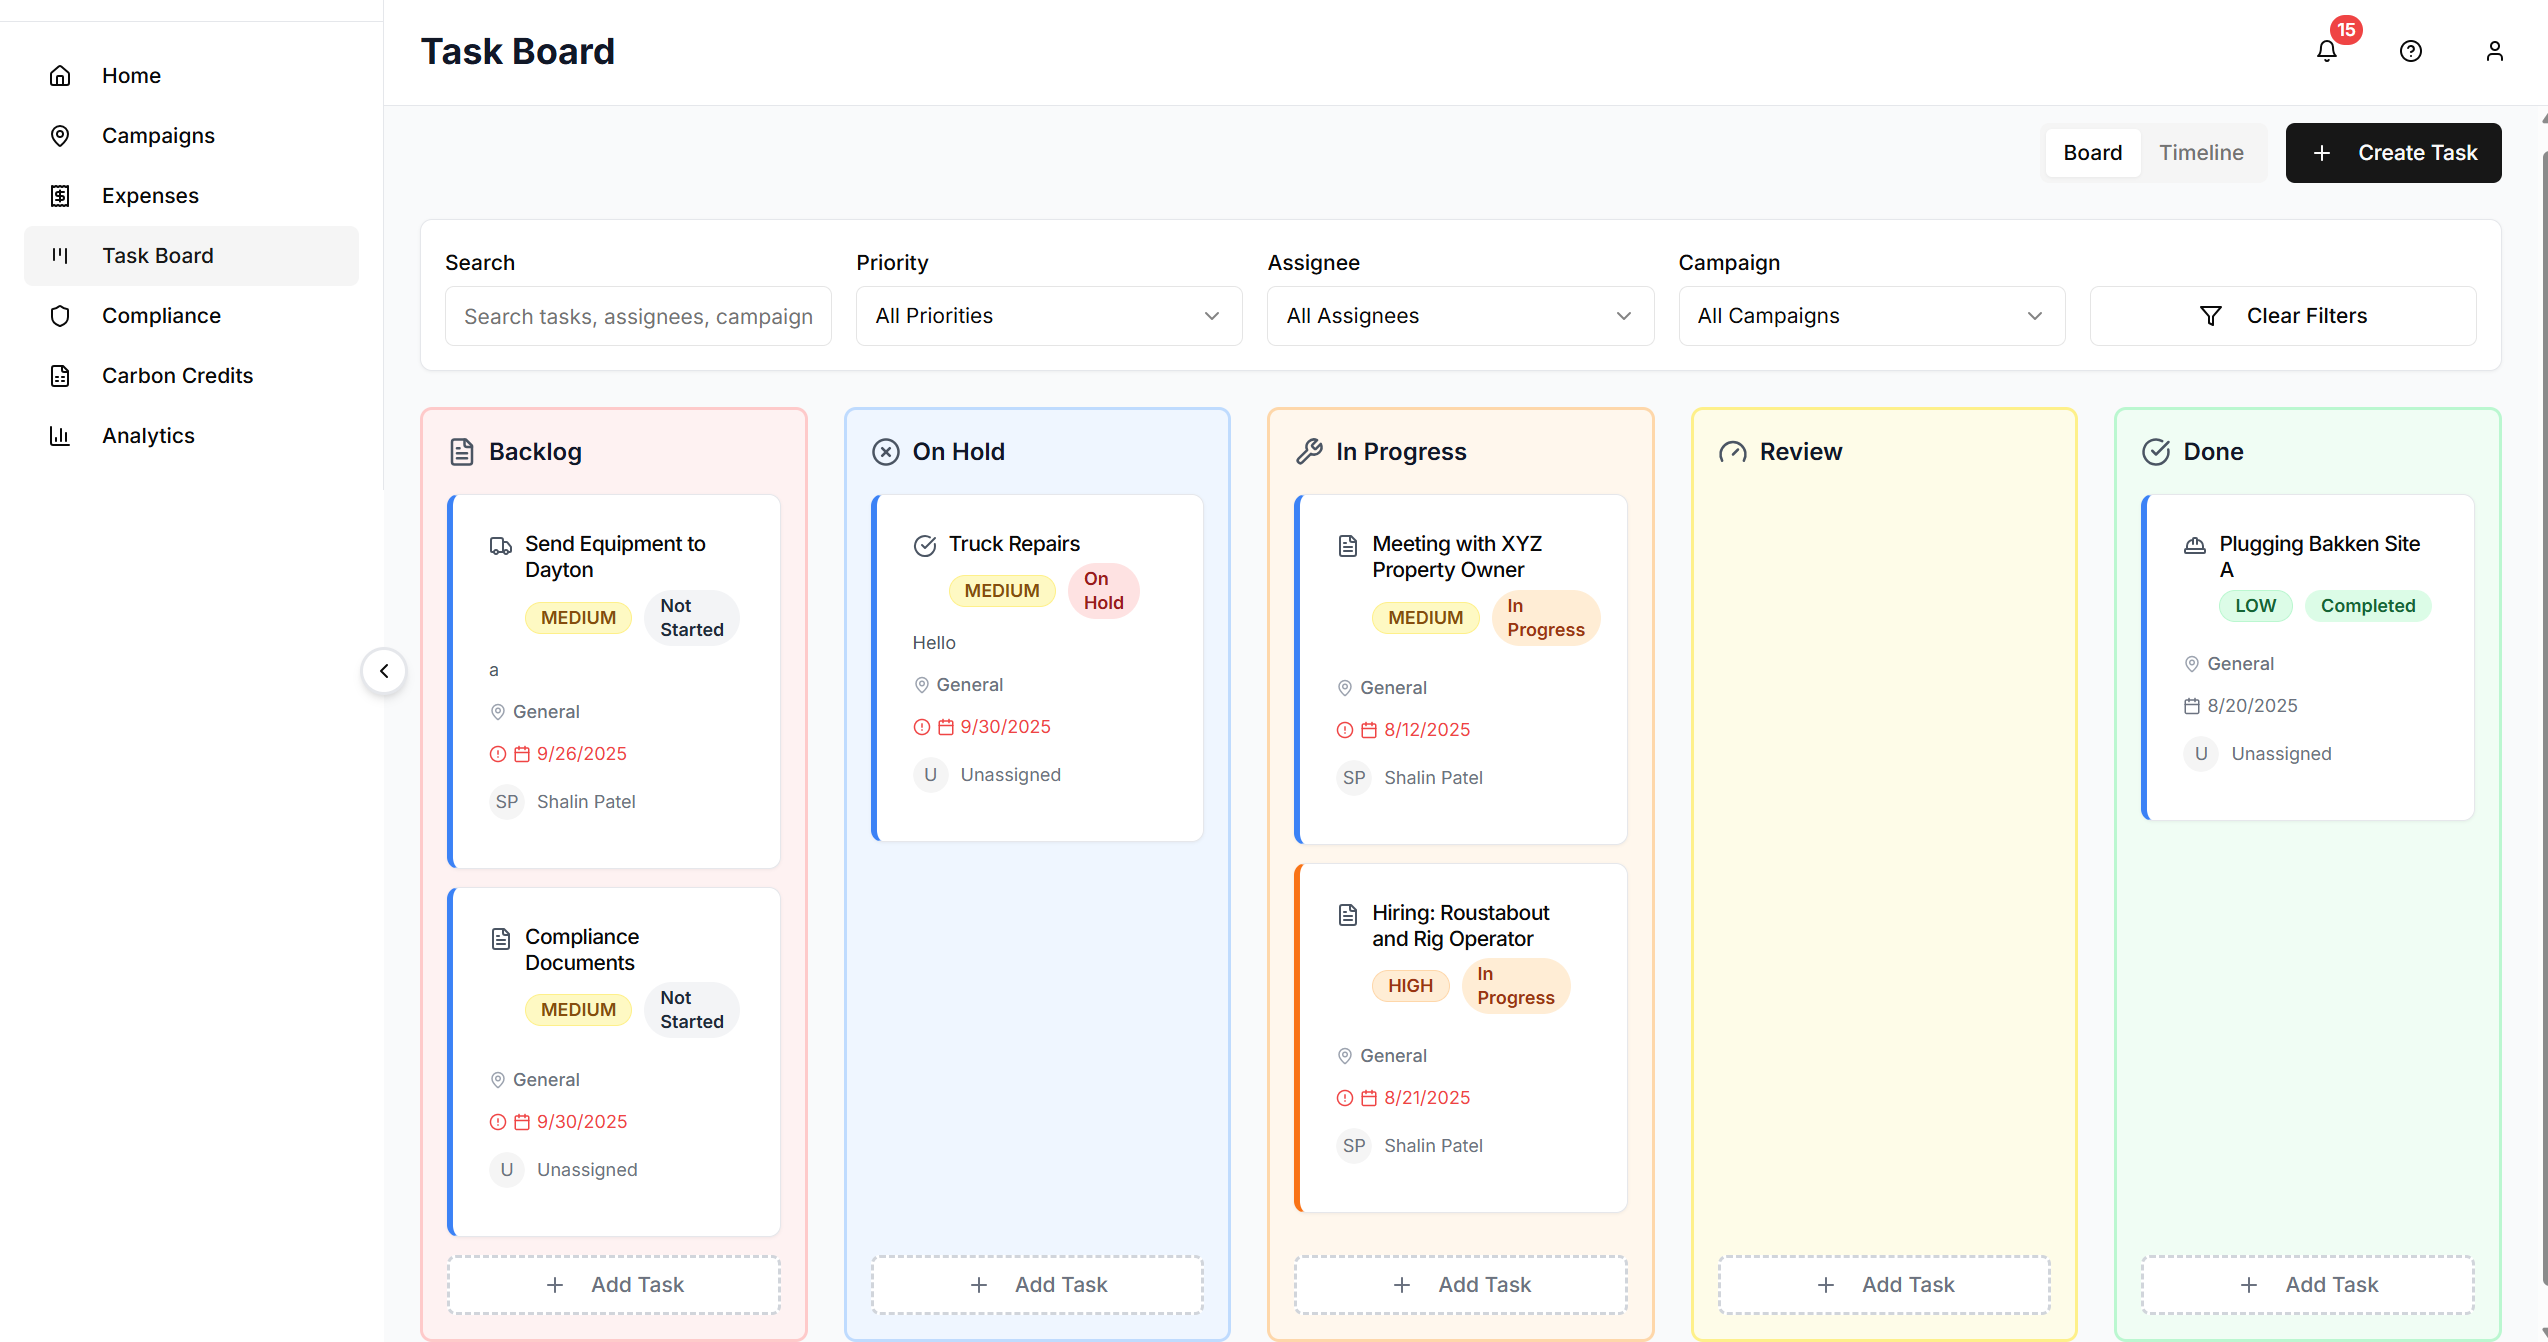Click the Compliance shield icon
This screenshot has width=2548, height=1342.
tap(60, 316)
